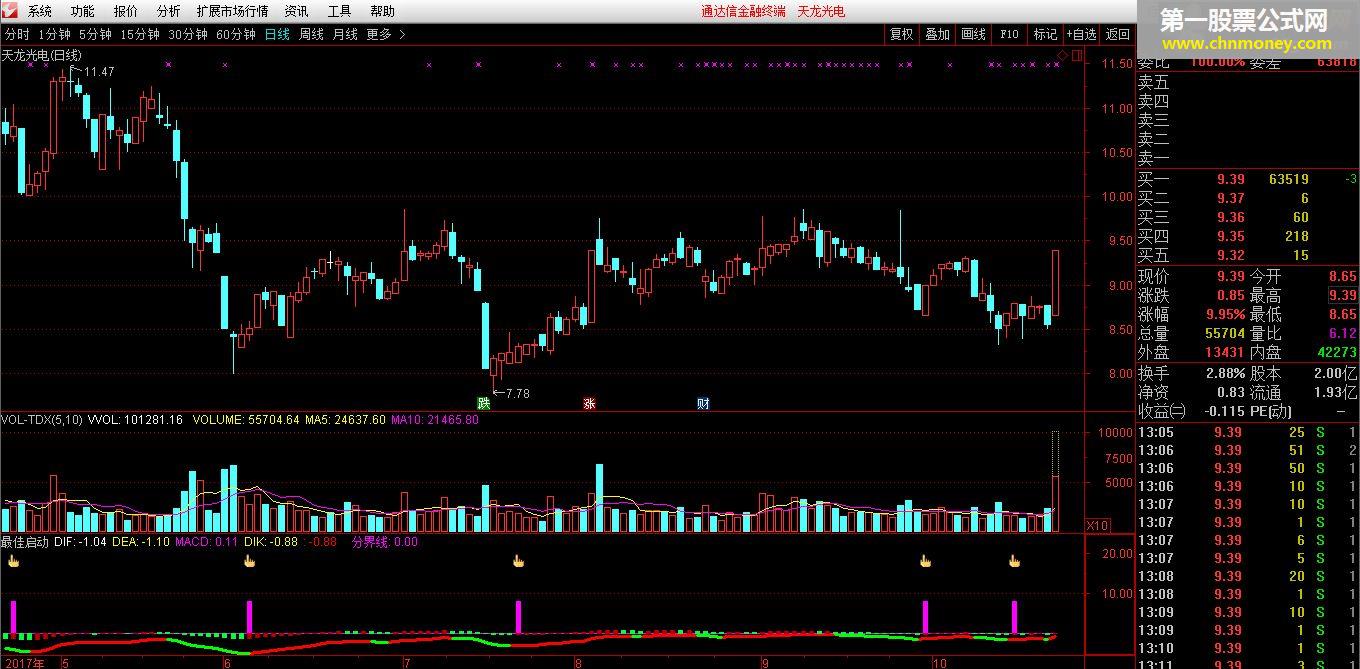
Task: Click the hand signal icon near month 6
Action: [249, 561]
